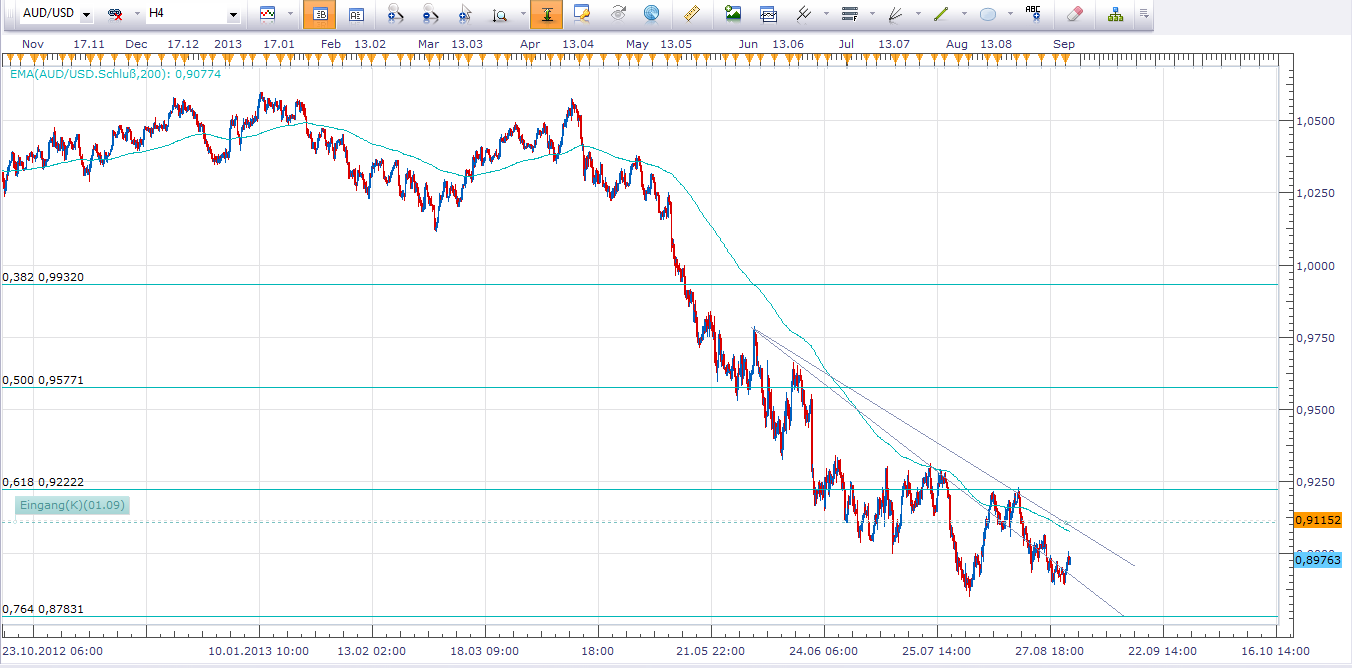Select the eraser tool
The image size is (1352, 668).
coord(1074,15)
